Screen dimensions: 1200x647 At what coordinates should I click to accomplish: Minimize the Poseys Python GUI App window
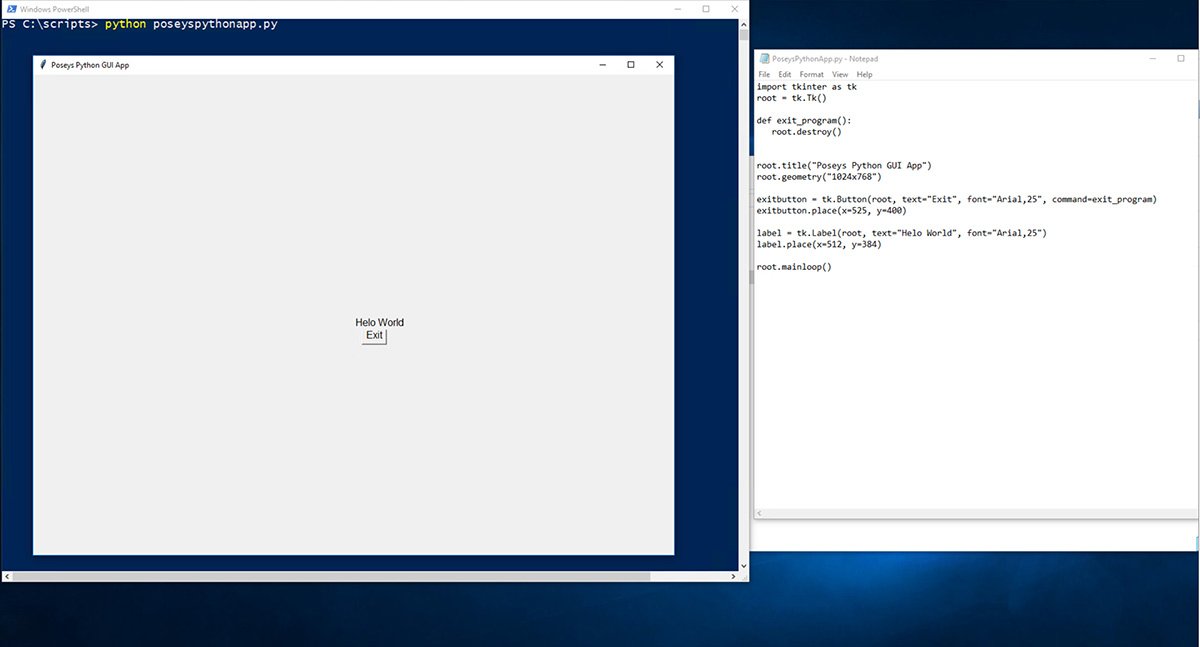tap(601, 64)
